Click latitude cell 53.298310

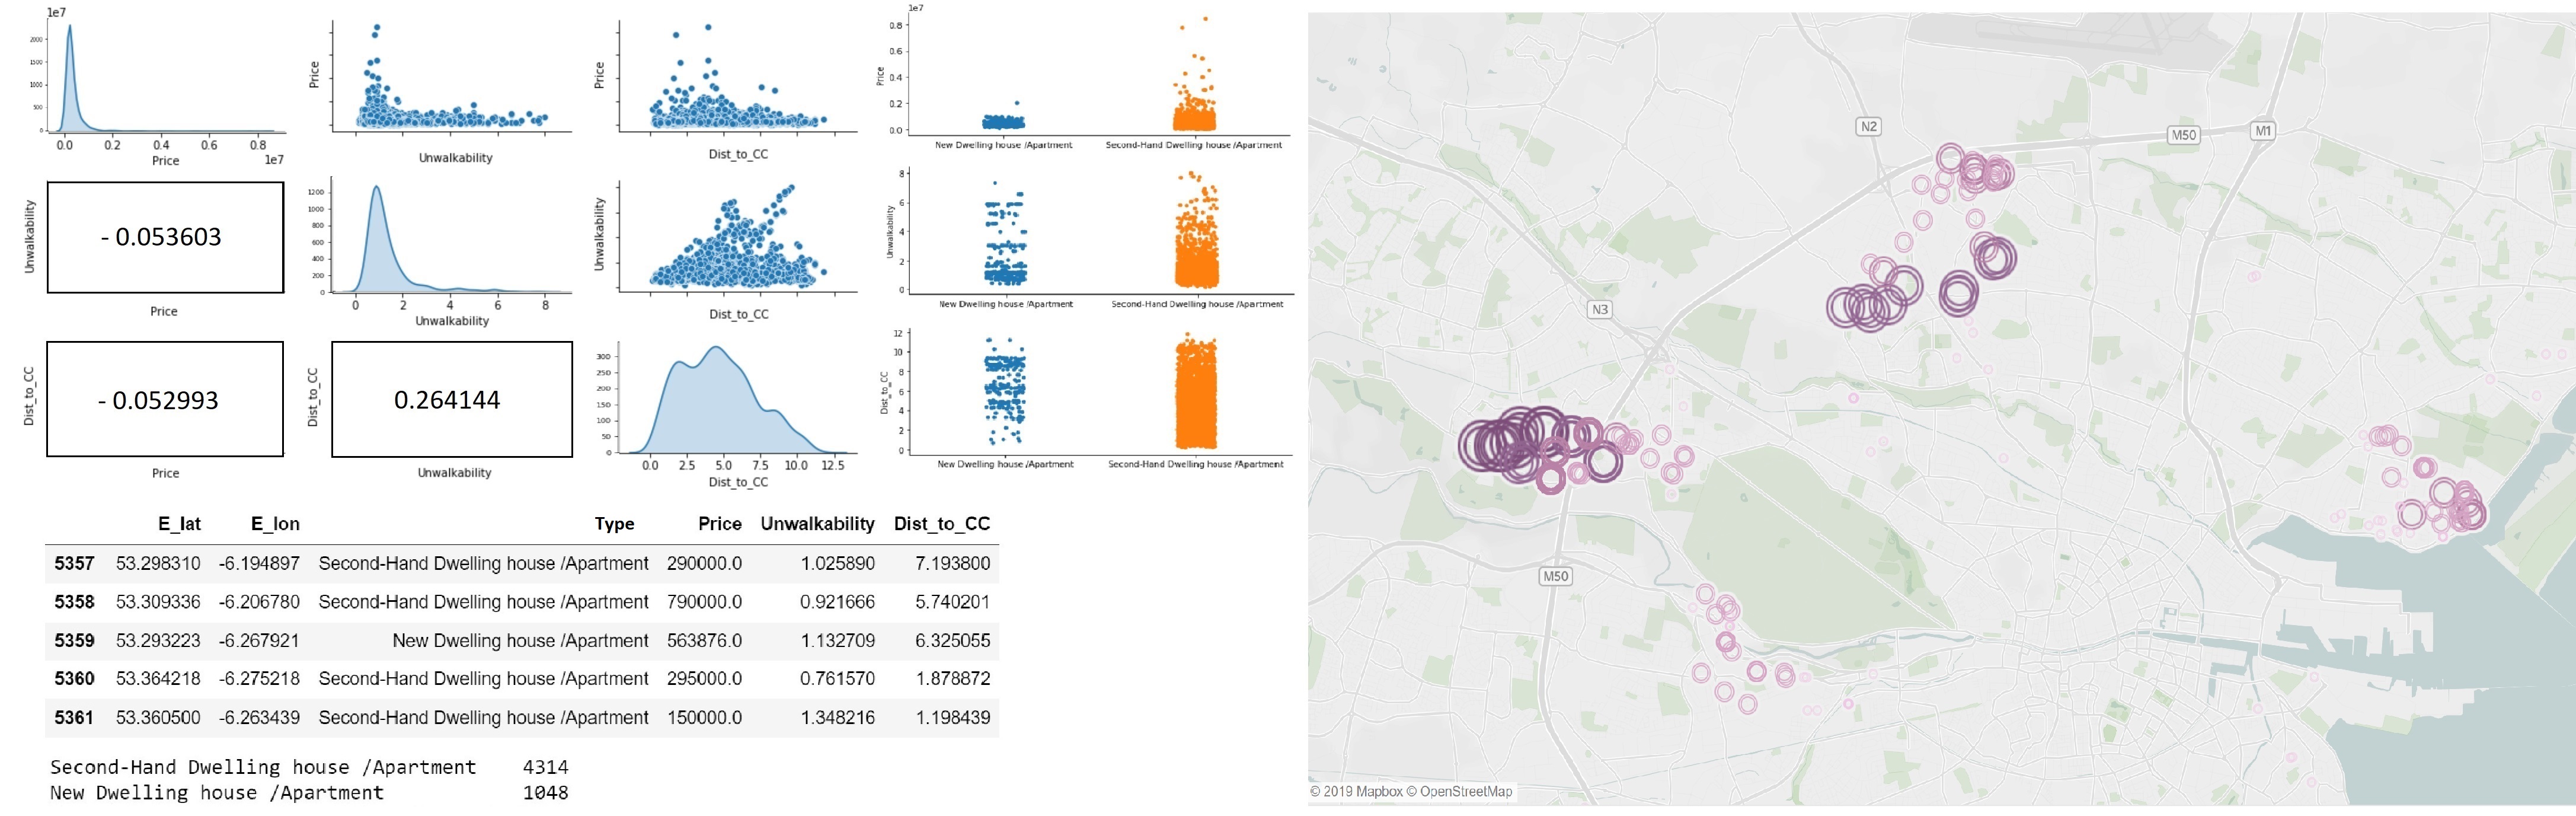tap(158, 563)
